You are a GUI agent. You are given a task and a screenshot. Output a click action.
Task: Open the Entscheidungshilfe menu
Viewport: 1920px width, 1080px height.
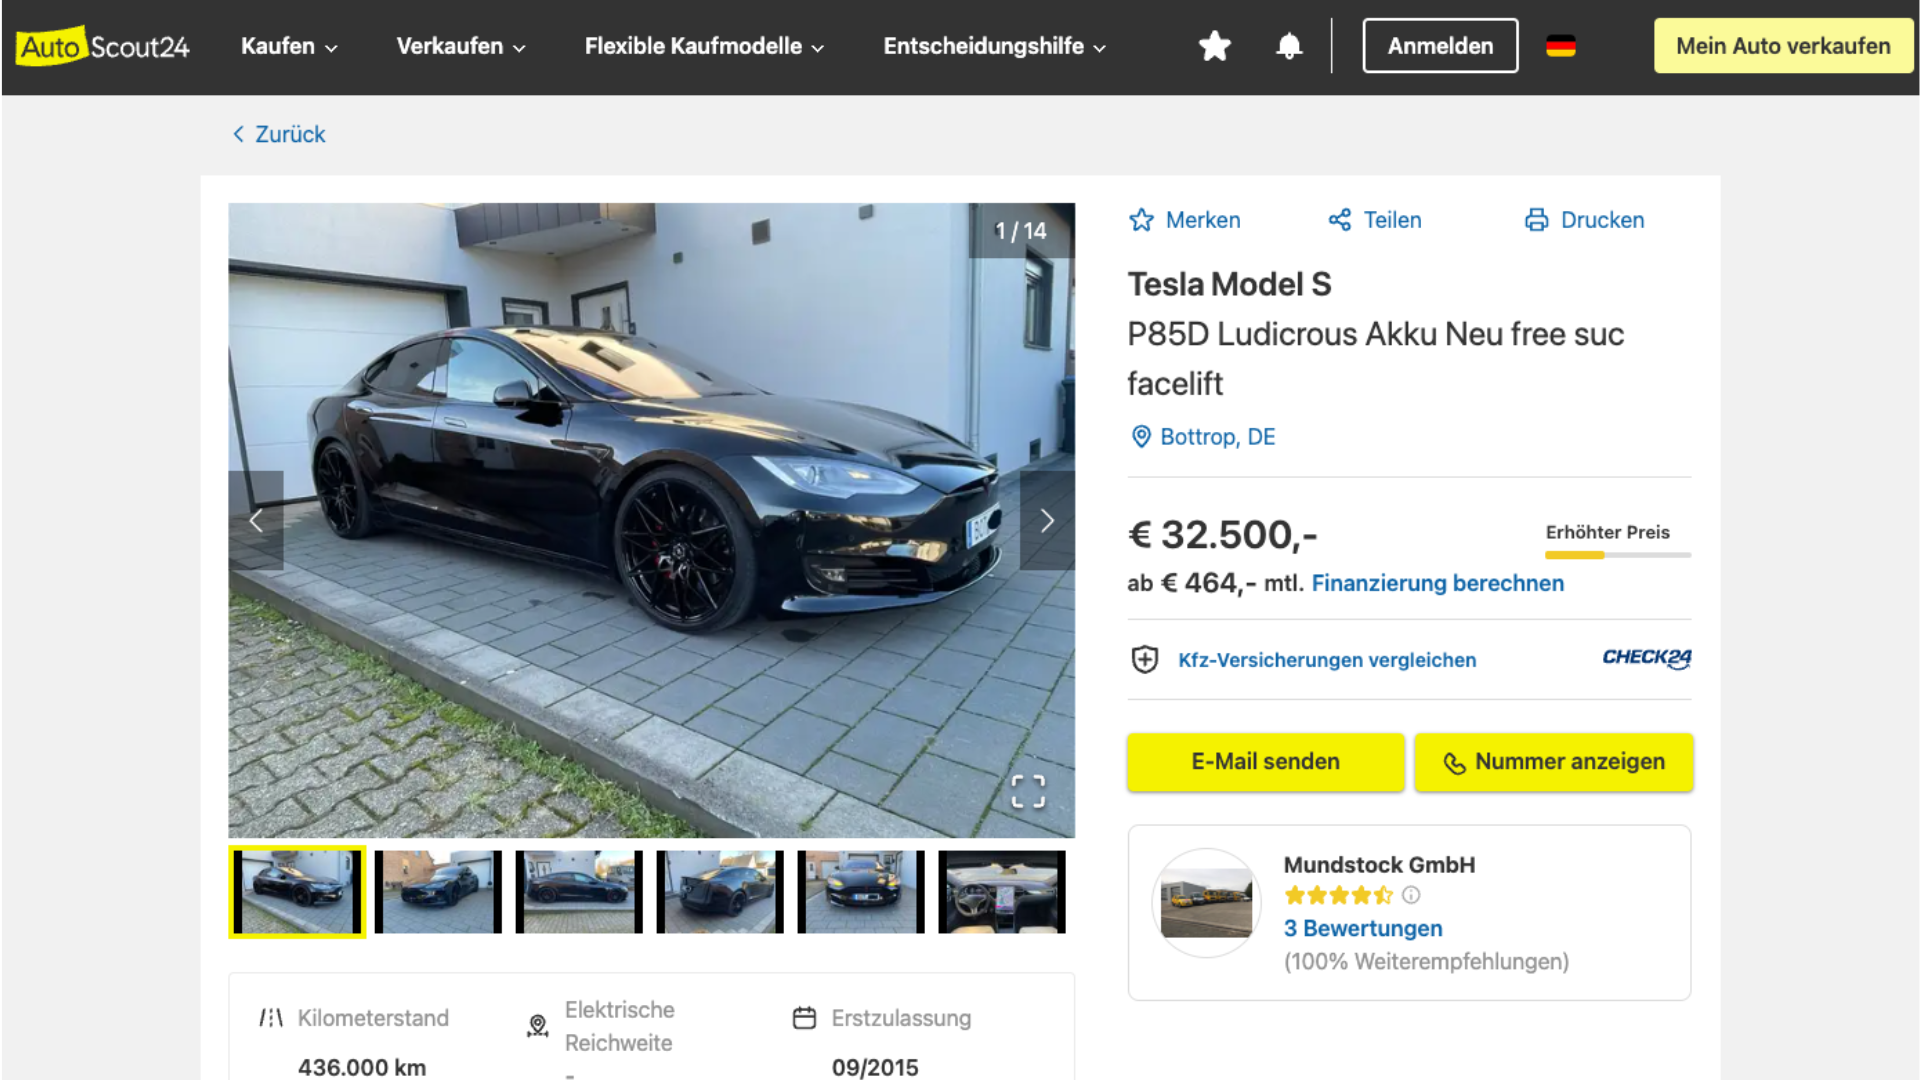click(x=994, y=46)
